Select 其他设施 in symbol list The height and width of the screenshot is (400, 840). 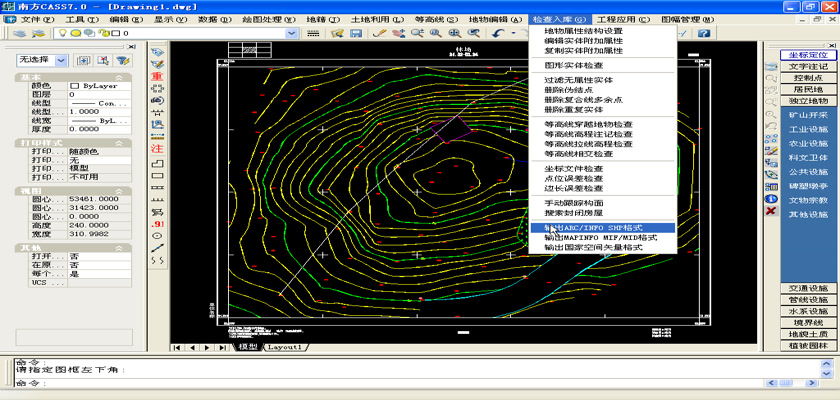point(808,215)
